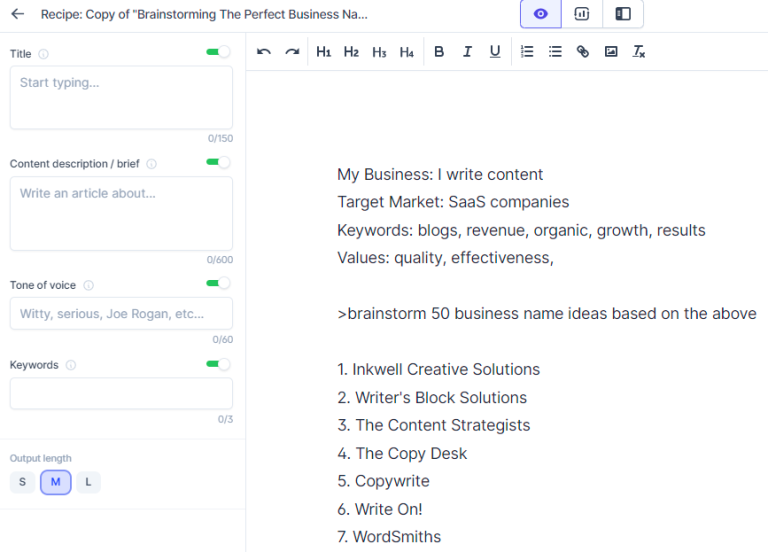Screen dimensions: 768x552
Task: Switch off the Tone of voice toggle
Action: tap(218, 283)
